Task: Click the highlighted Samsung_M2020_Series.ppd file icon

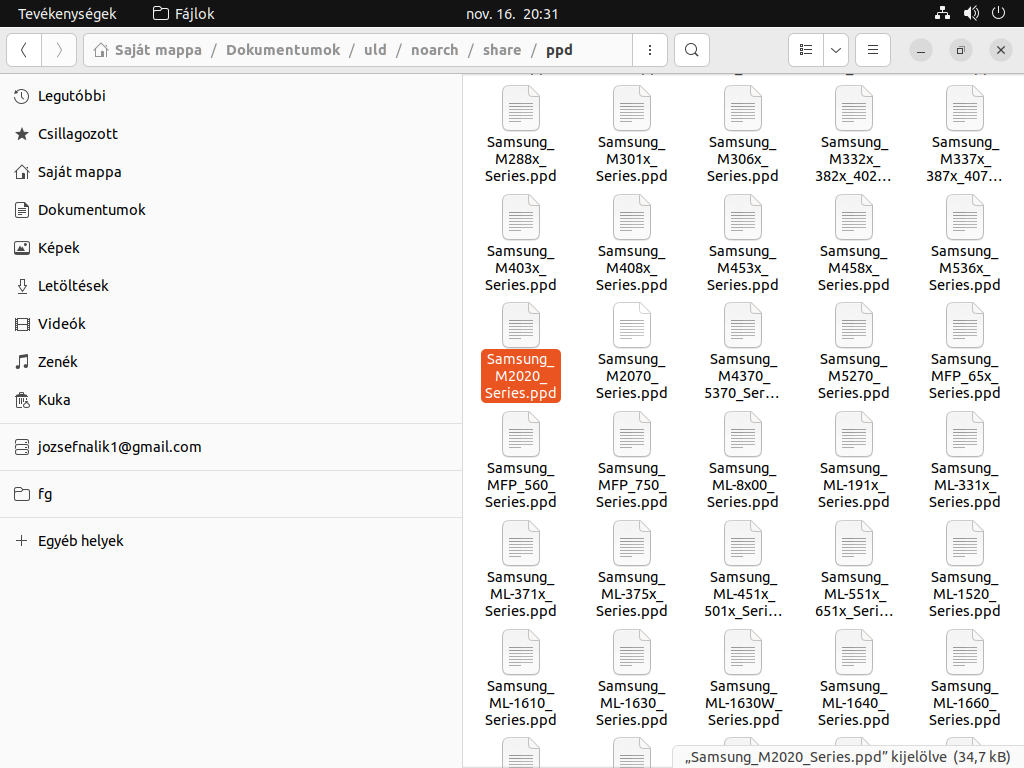Action: 520,325
